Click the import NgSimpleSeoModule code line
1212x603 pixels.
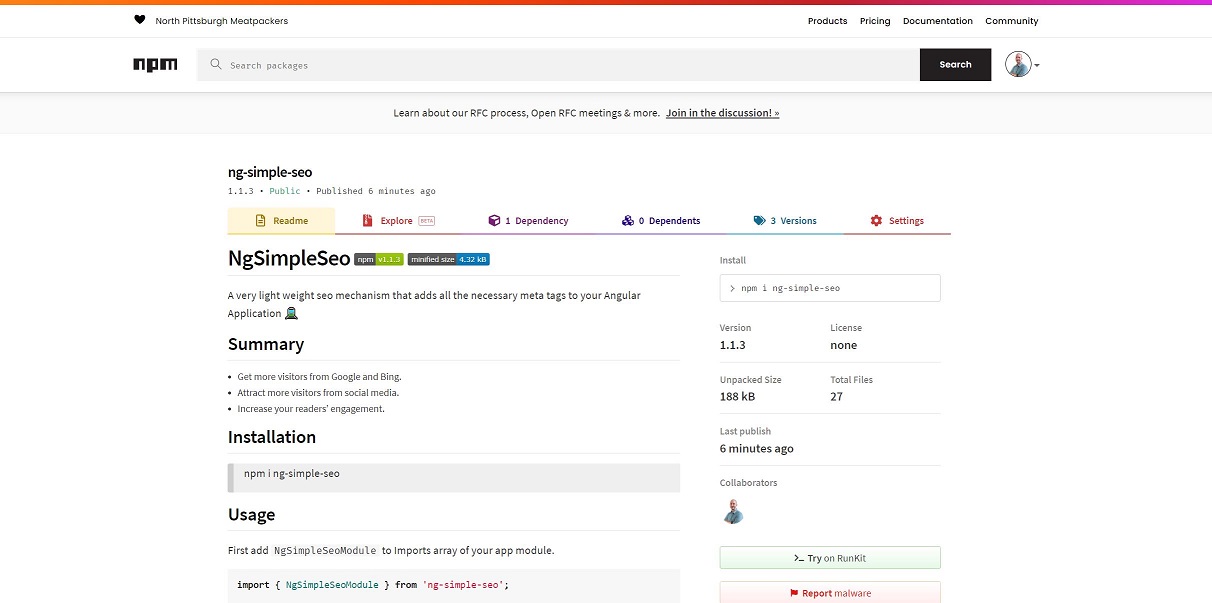pyautogui.click(x=373, y=585)
